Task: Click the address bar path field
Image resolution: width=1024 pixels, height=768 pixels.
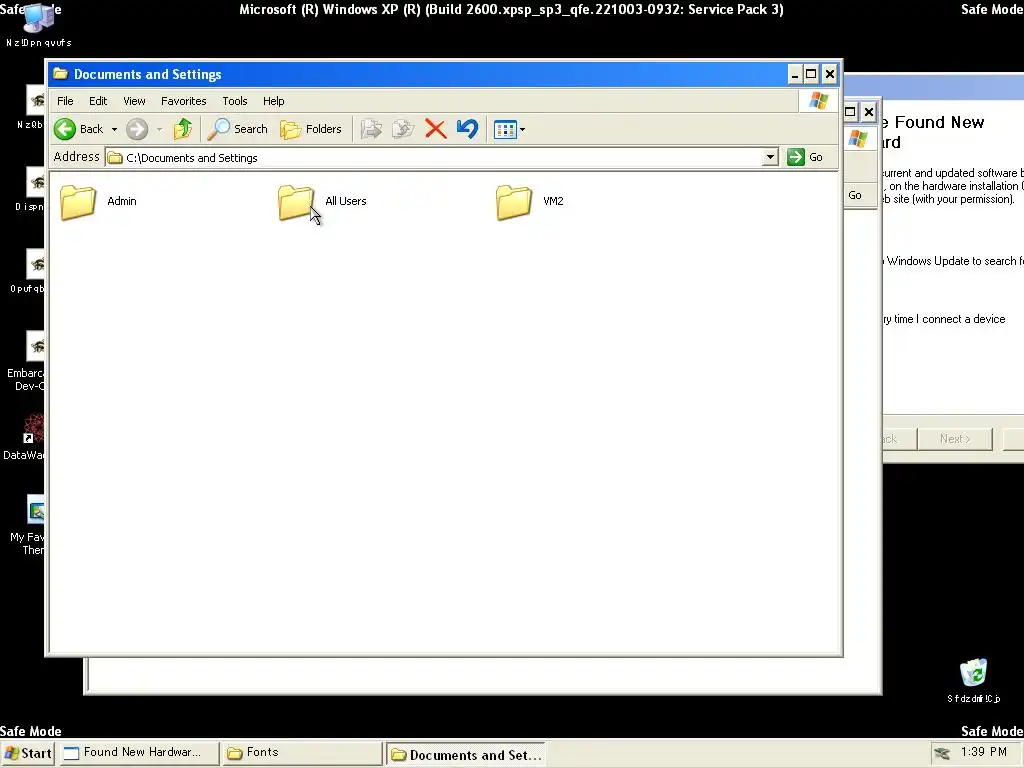Action: (x=434, y=157)
